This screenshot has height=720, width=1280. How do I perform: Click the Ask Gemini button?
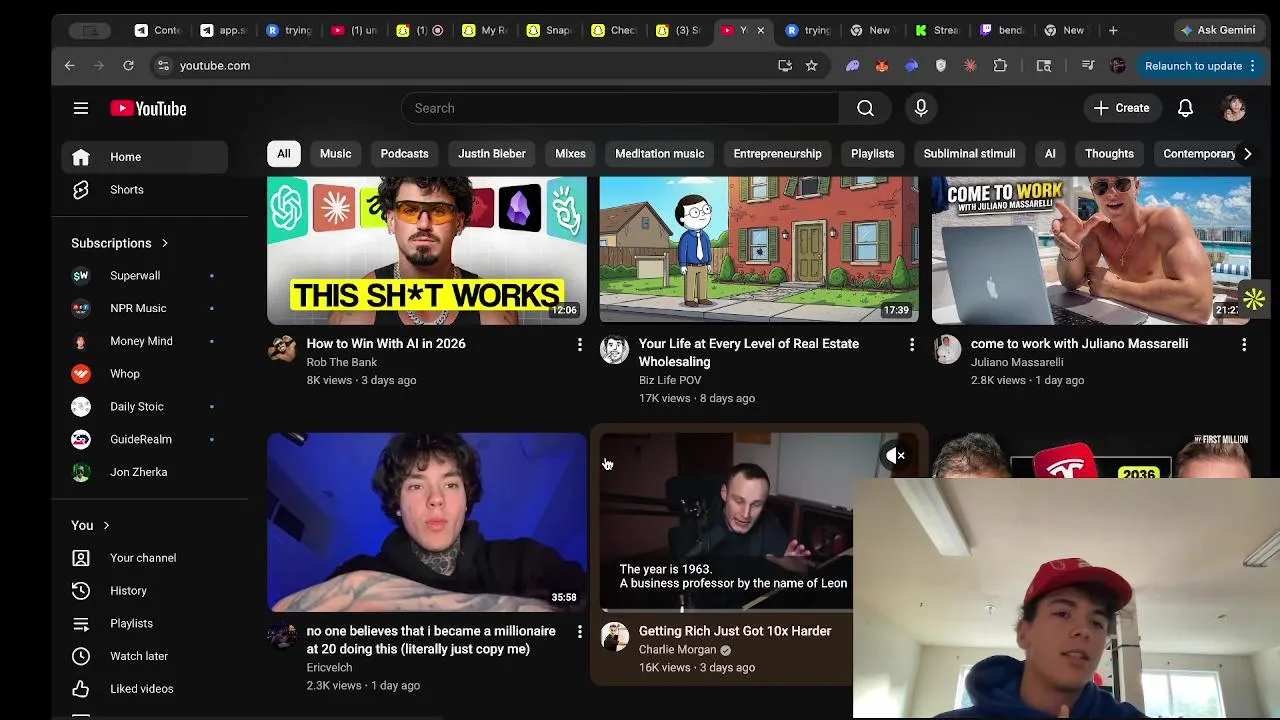coord(1217,30)
